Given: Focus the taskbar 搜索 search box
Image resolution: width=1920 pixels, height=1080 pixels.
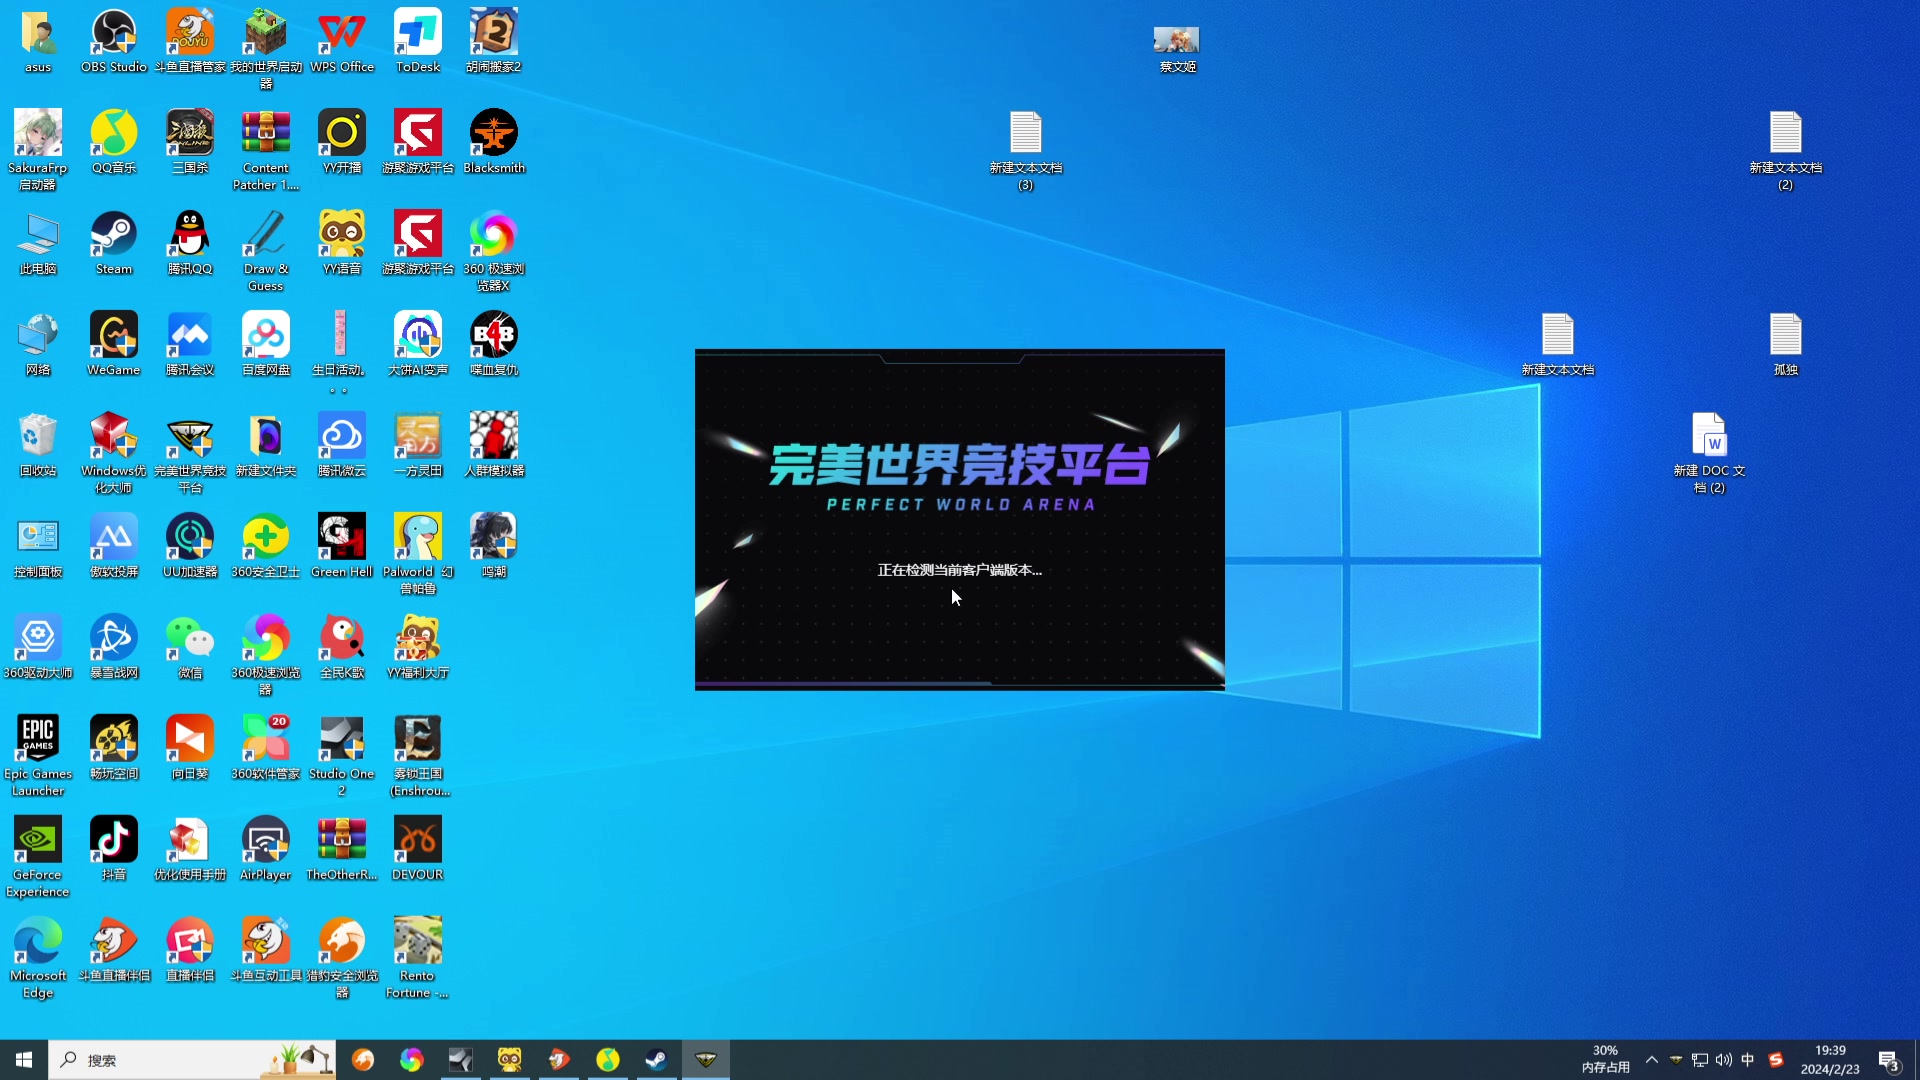Looking at the screenshot, I should (192, 1060).
